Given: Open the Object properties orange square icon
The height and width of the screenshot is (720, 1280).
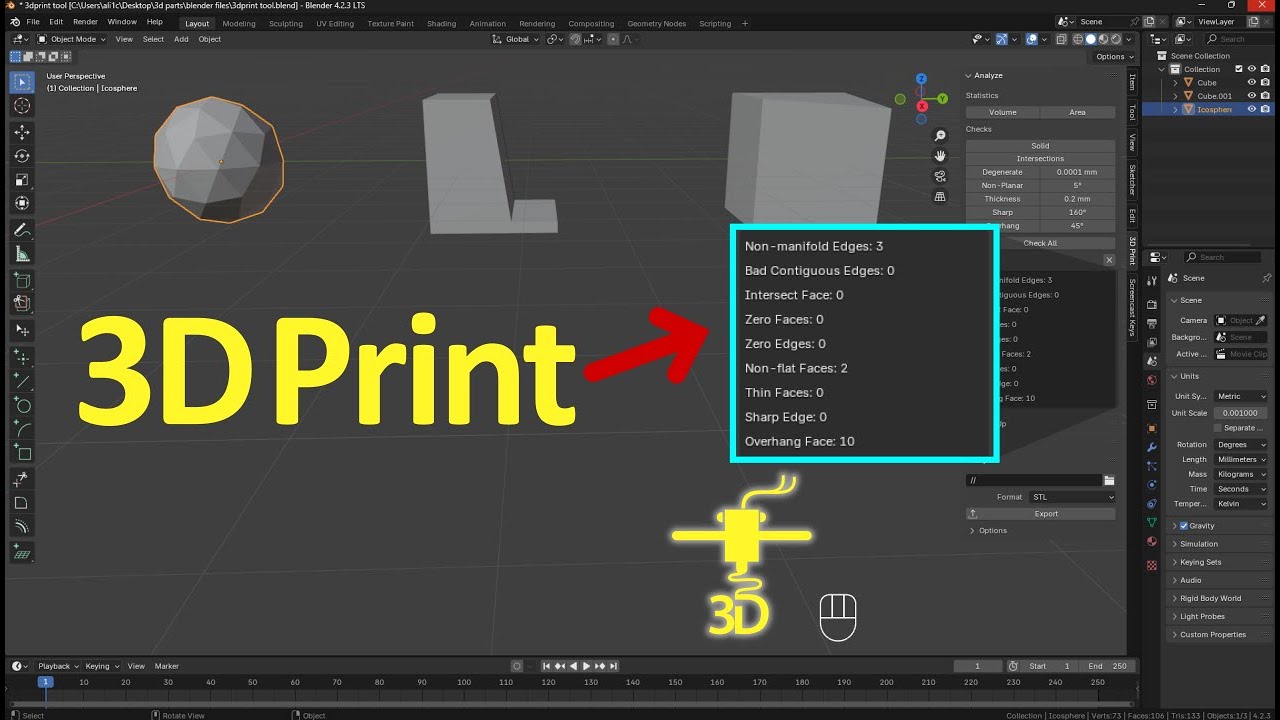Looking at the screenshot, I should click(x=1152, y=428).
